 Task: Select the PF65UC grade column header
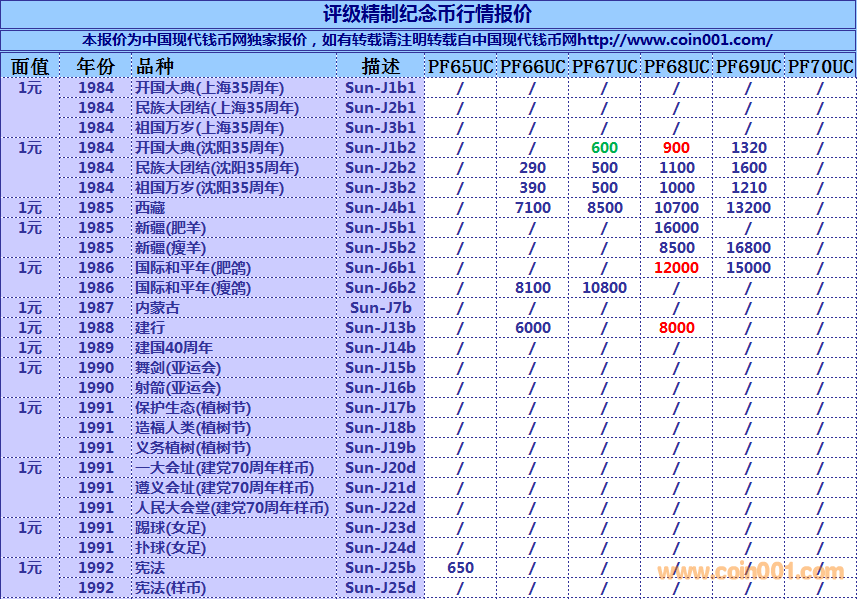coord(460,66)
